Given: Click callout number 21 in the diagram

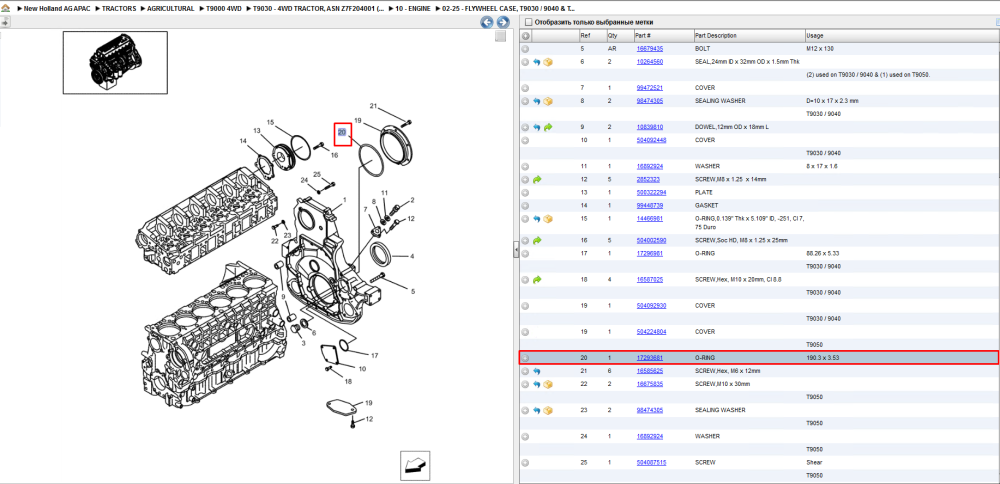Looking at the screenshot, I should pos(374,106).
